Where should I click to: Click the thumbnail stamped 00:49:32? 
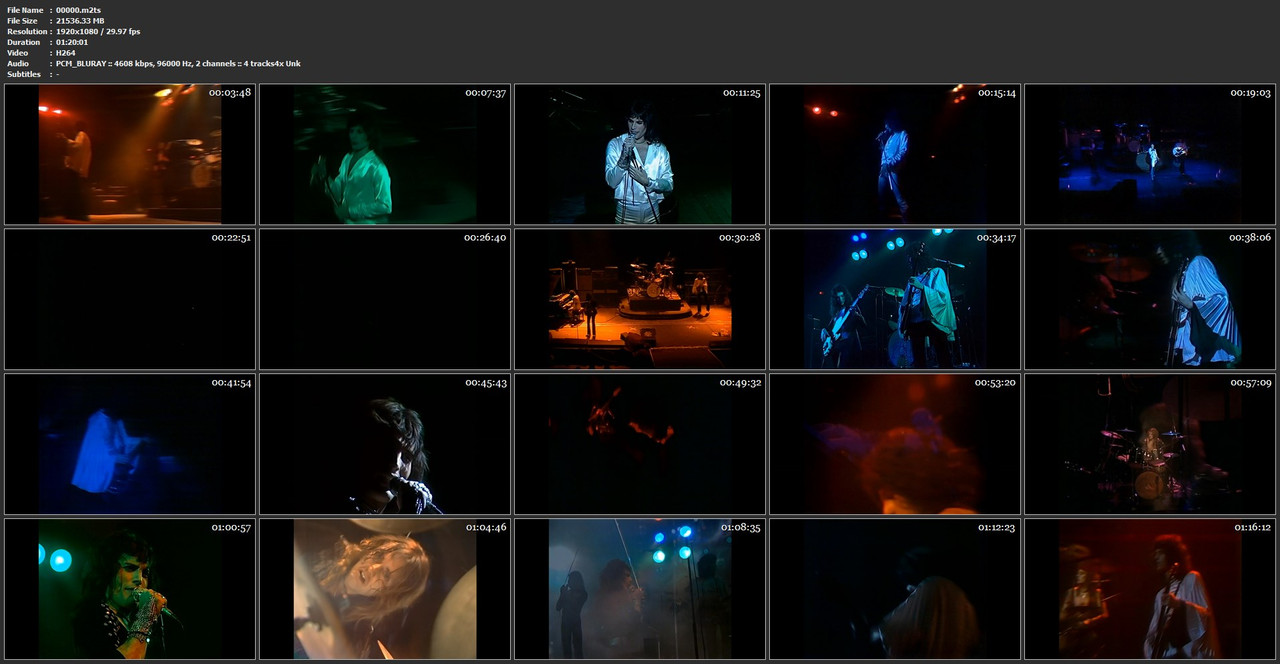pyautogui.click(x=640, y=444)
